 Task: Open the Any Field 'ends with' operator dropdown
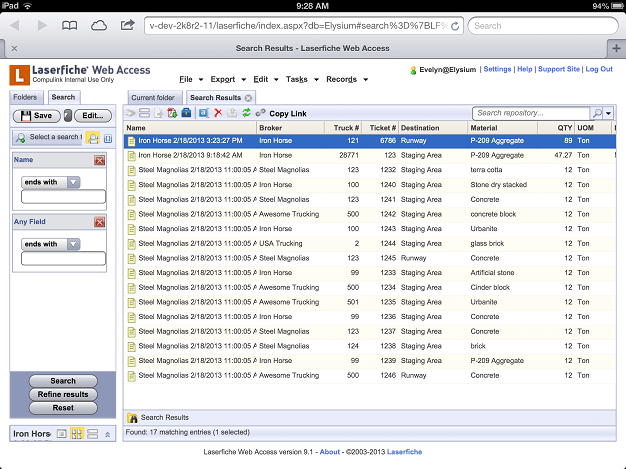[x=73, y=244]
